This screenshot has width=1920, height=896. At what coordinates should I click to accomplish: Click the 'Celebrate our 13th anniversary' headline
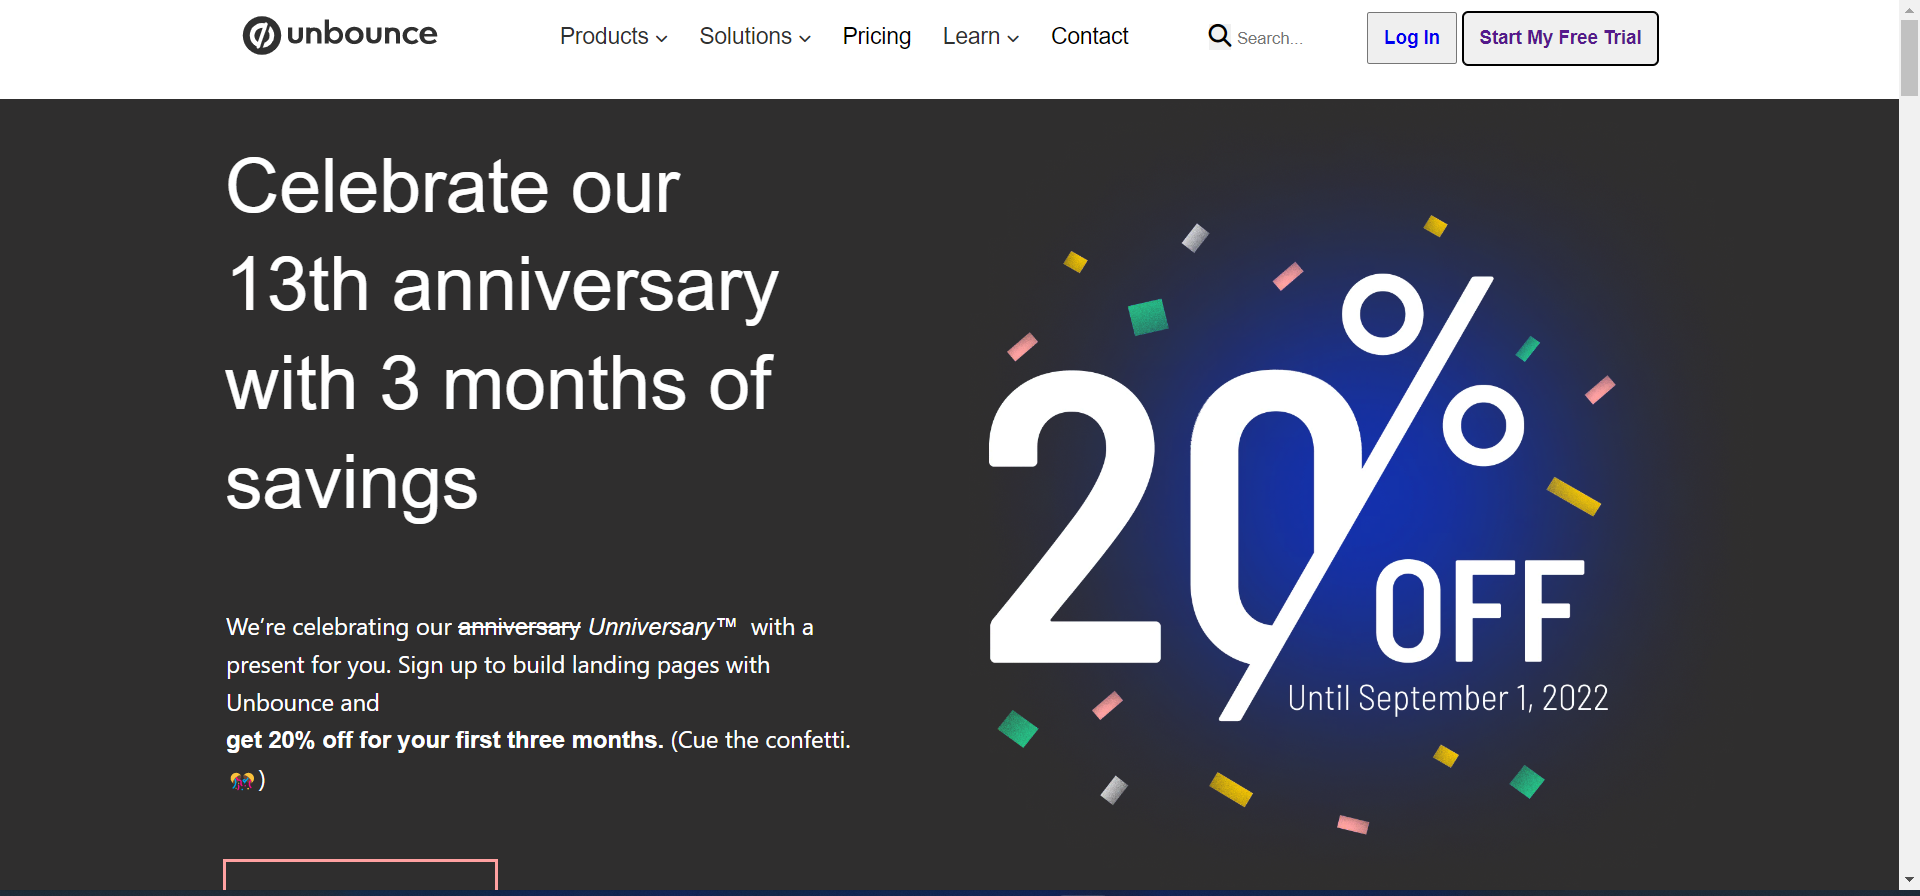click(500, 334)
